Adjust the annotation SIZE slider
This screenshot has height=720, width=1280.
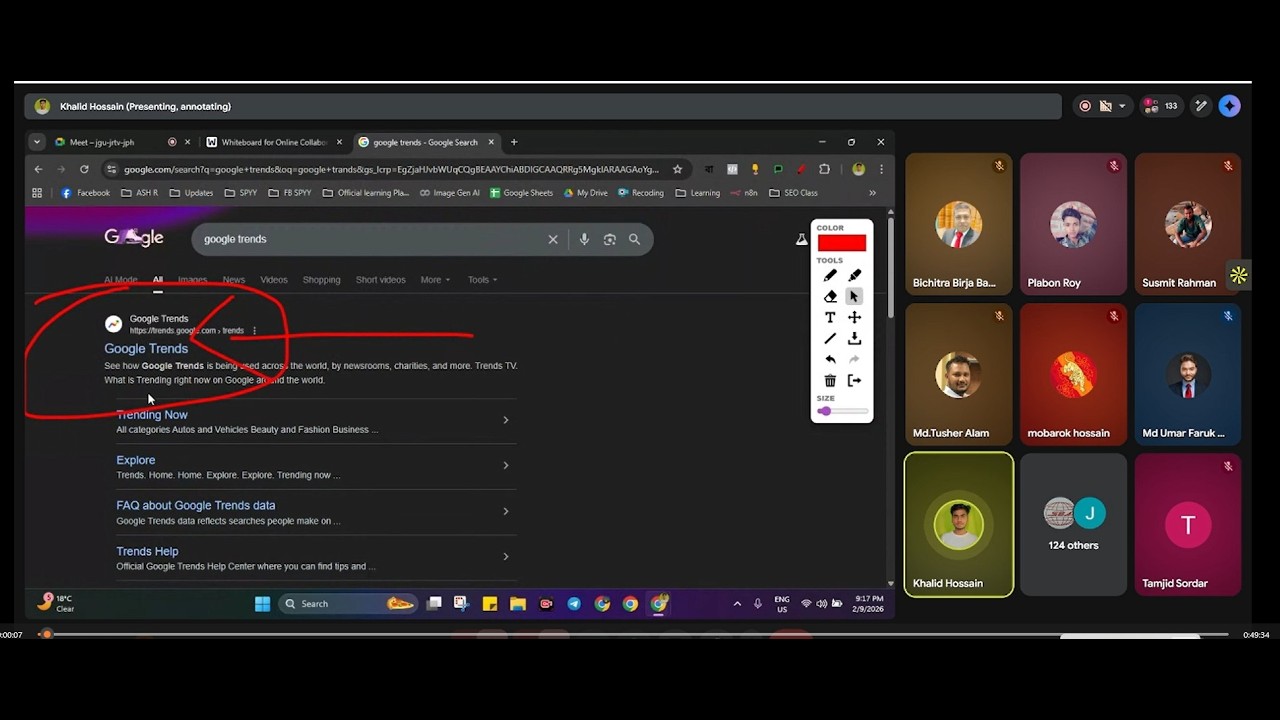point(842,411)
